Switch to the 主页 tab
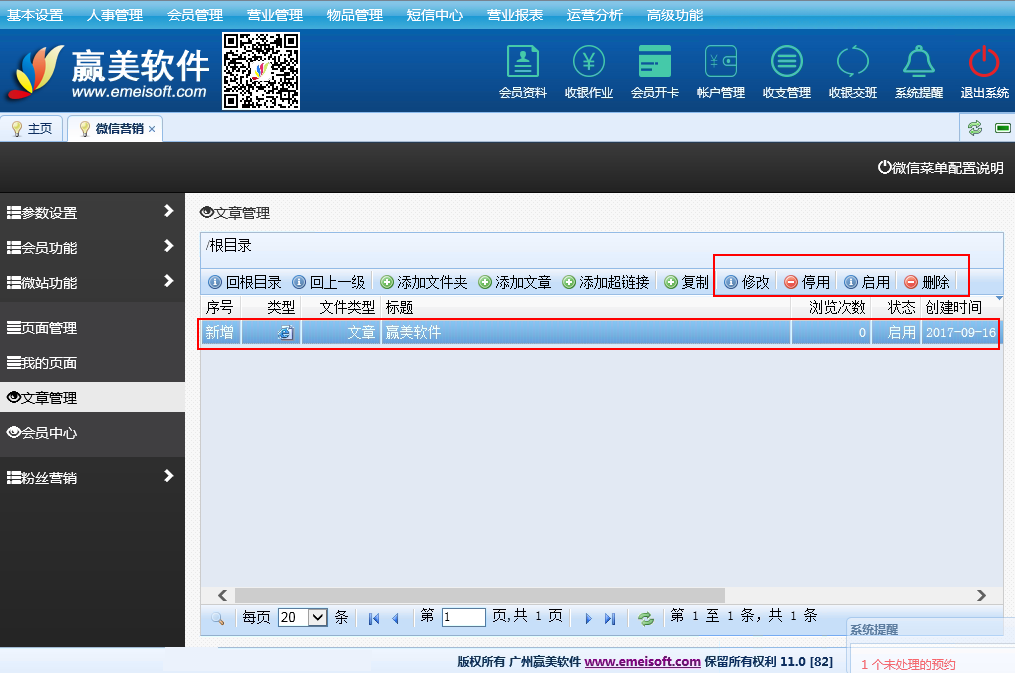Viewport: 1015px width, 673px height. pyautogui.click(x=32, y=129)
